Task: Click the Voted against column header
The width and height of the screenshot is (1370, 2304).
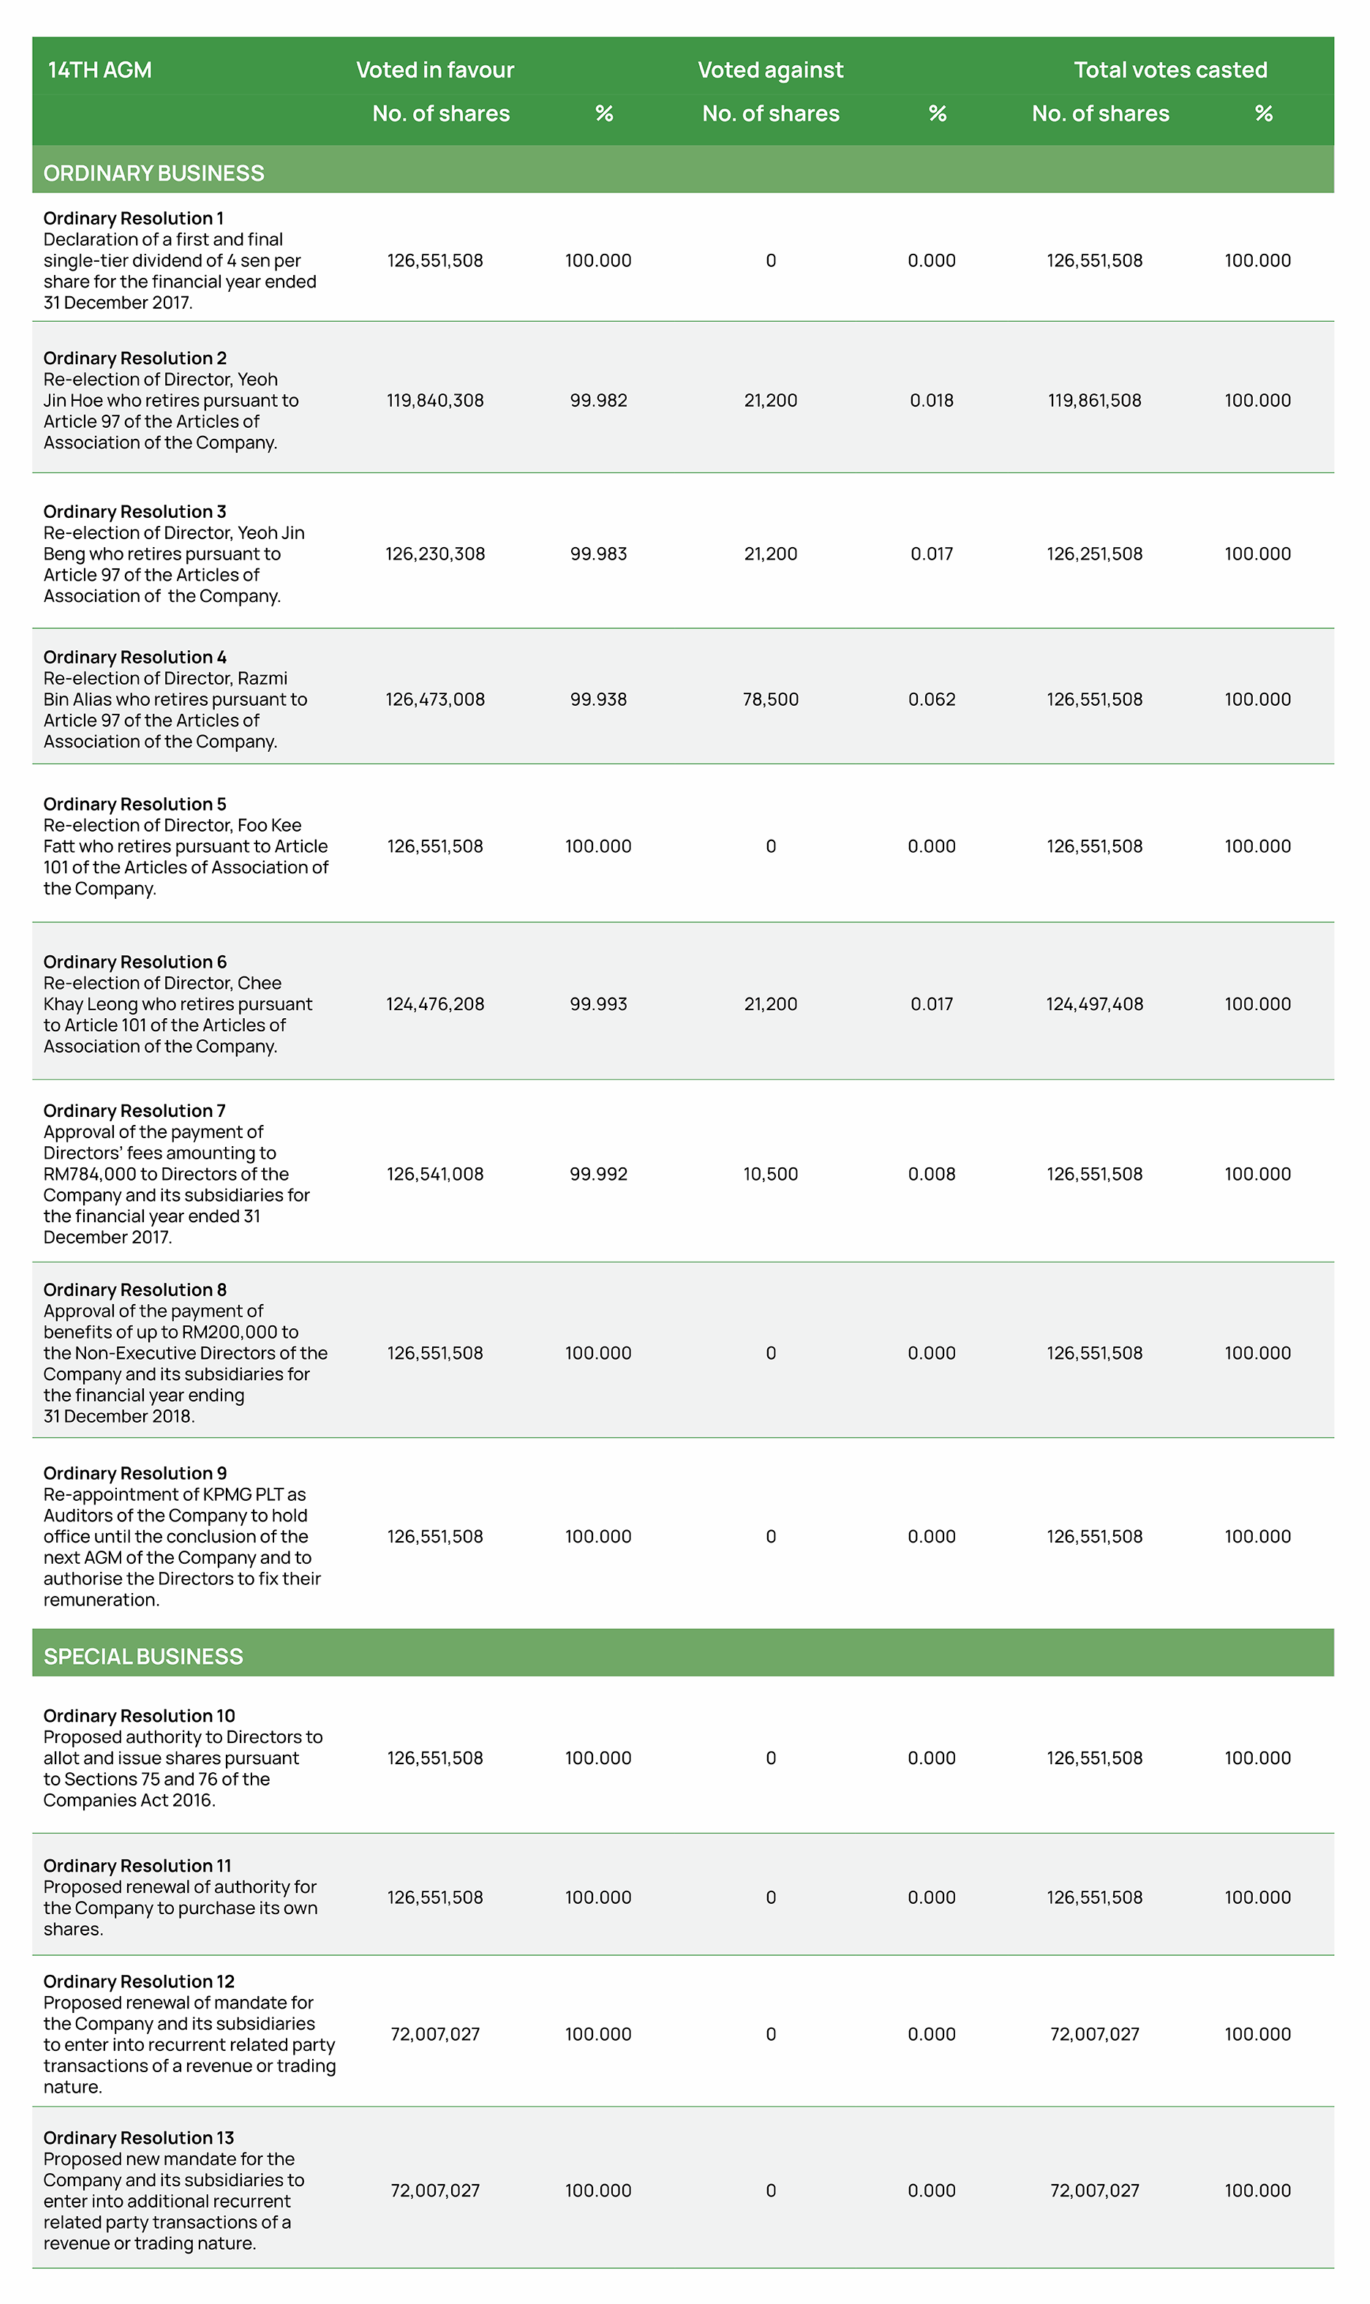Action: tap(770, 70)
